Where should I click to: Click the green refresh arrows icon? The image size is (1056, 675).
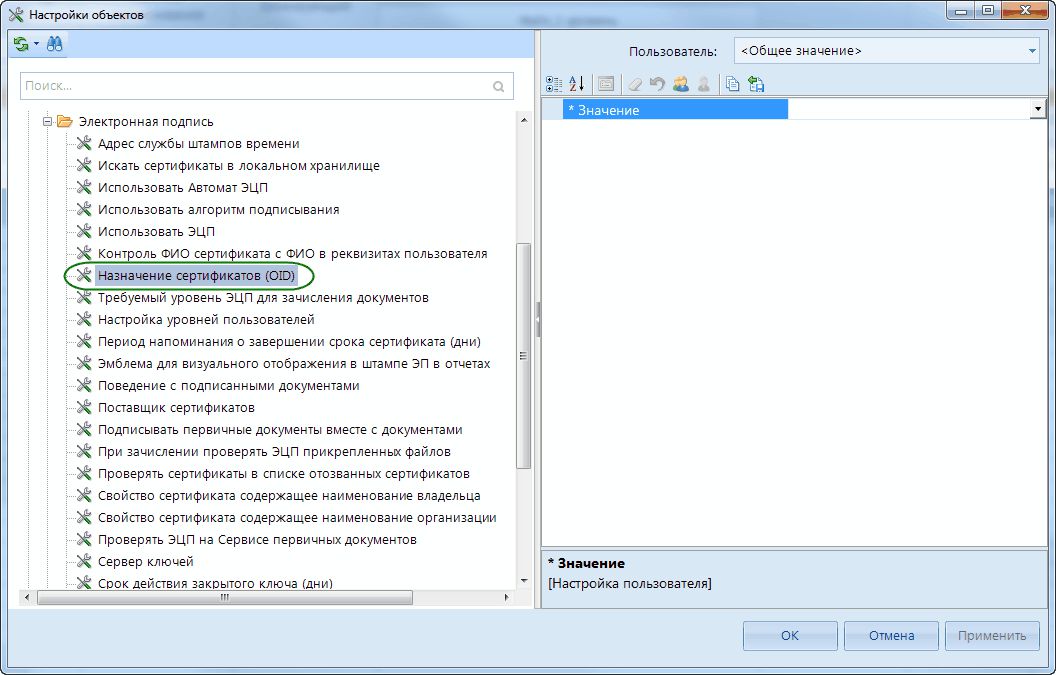pos(21,44)
